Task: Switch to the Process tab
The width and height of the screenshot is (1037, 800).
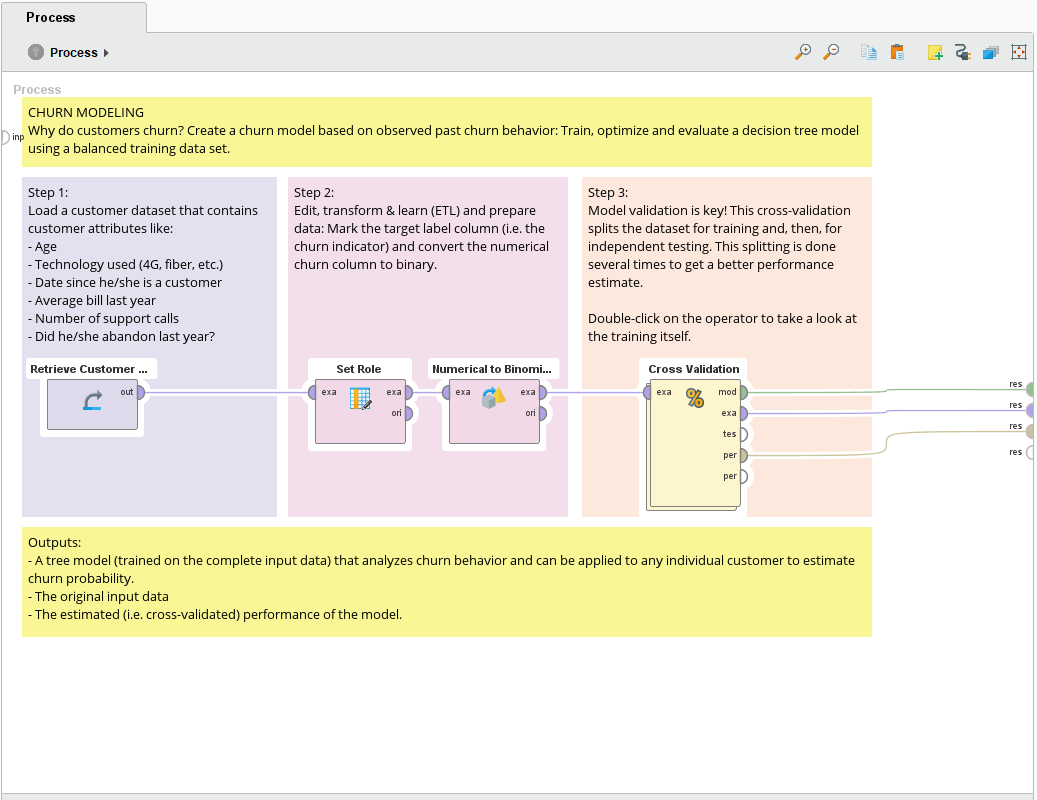Action: point(51,17)
